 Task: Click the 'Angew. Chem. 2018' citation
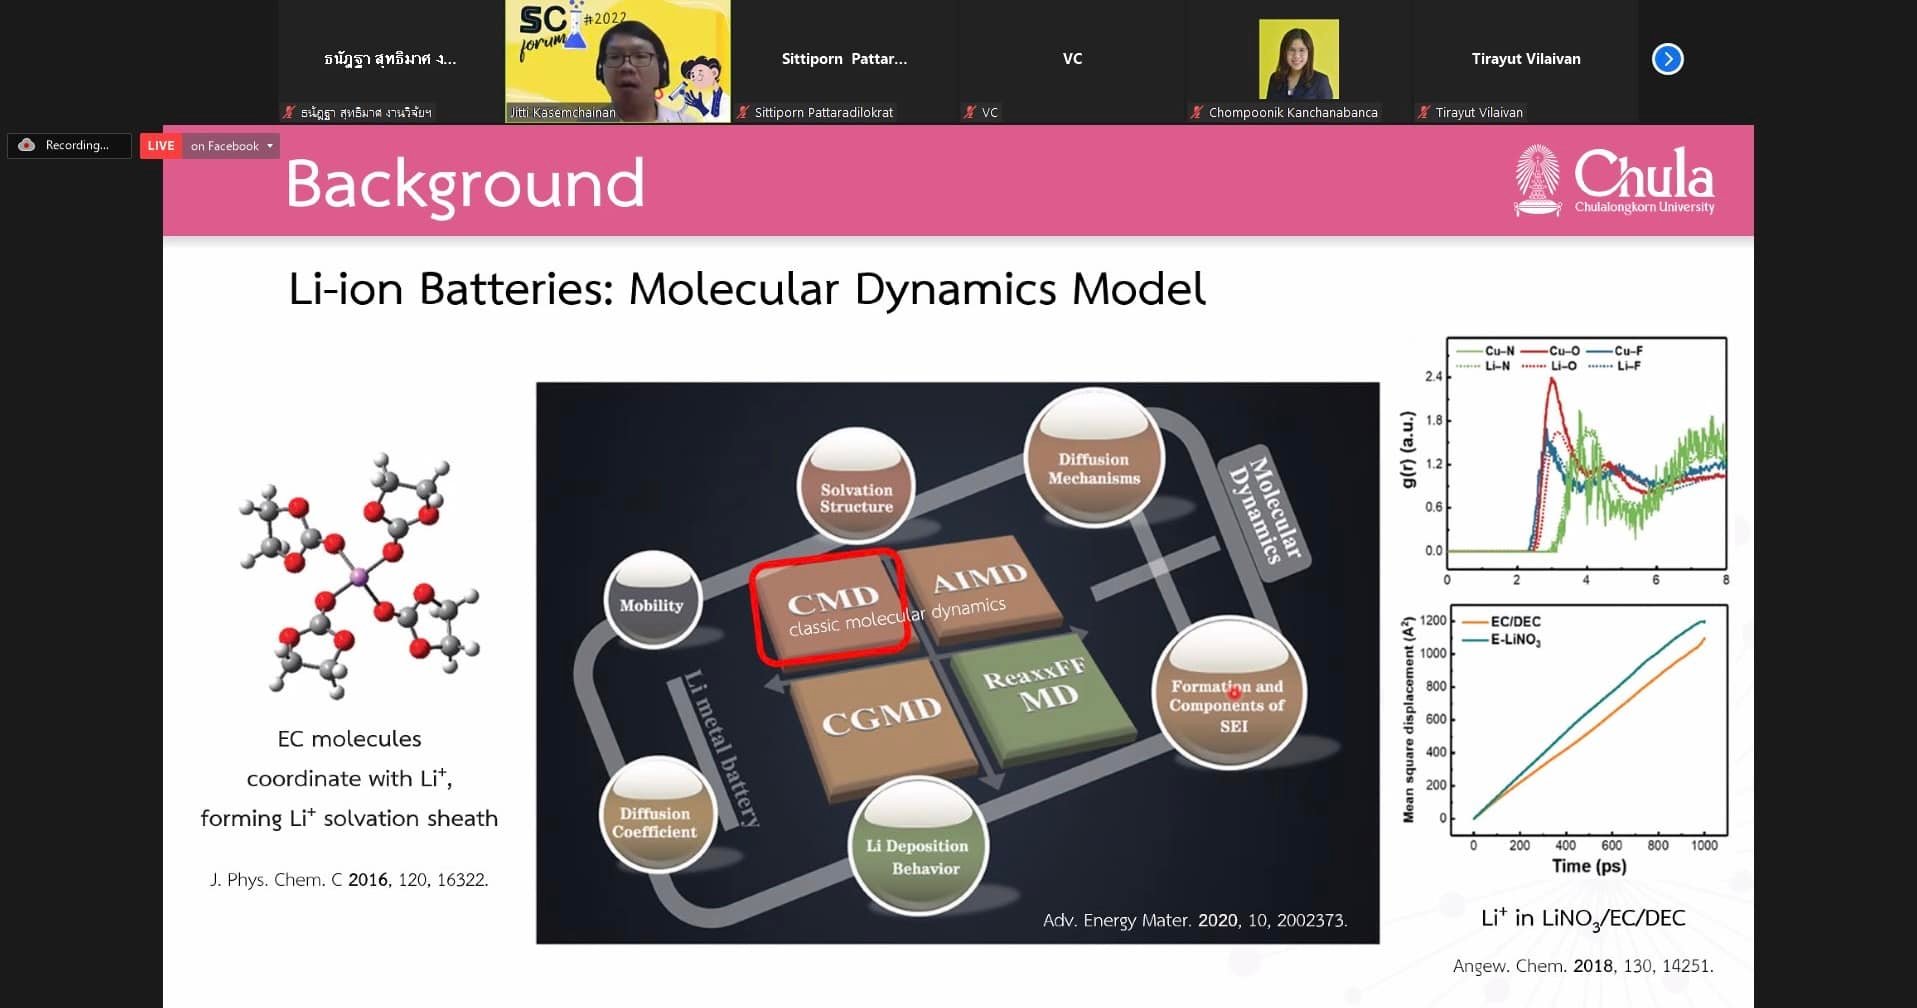[1583, 966]
